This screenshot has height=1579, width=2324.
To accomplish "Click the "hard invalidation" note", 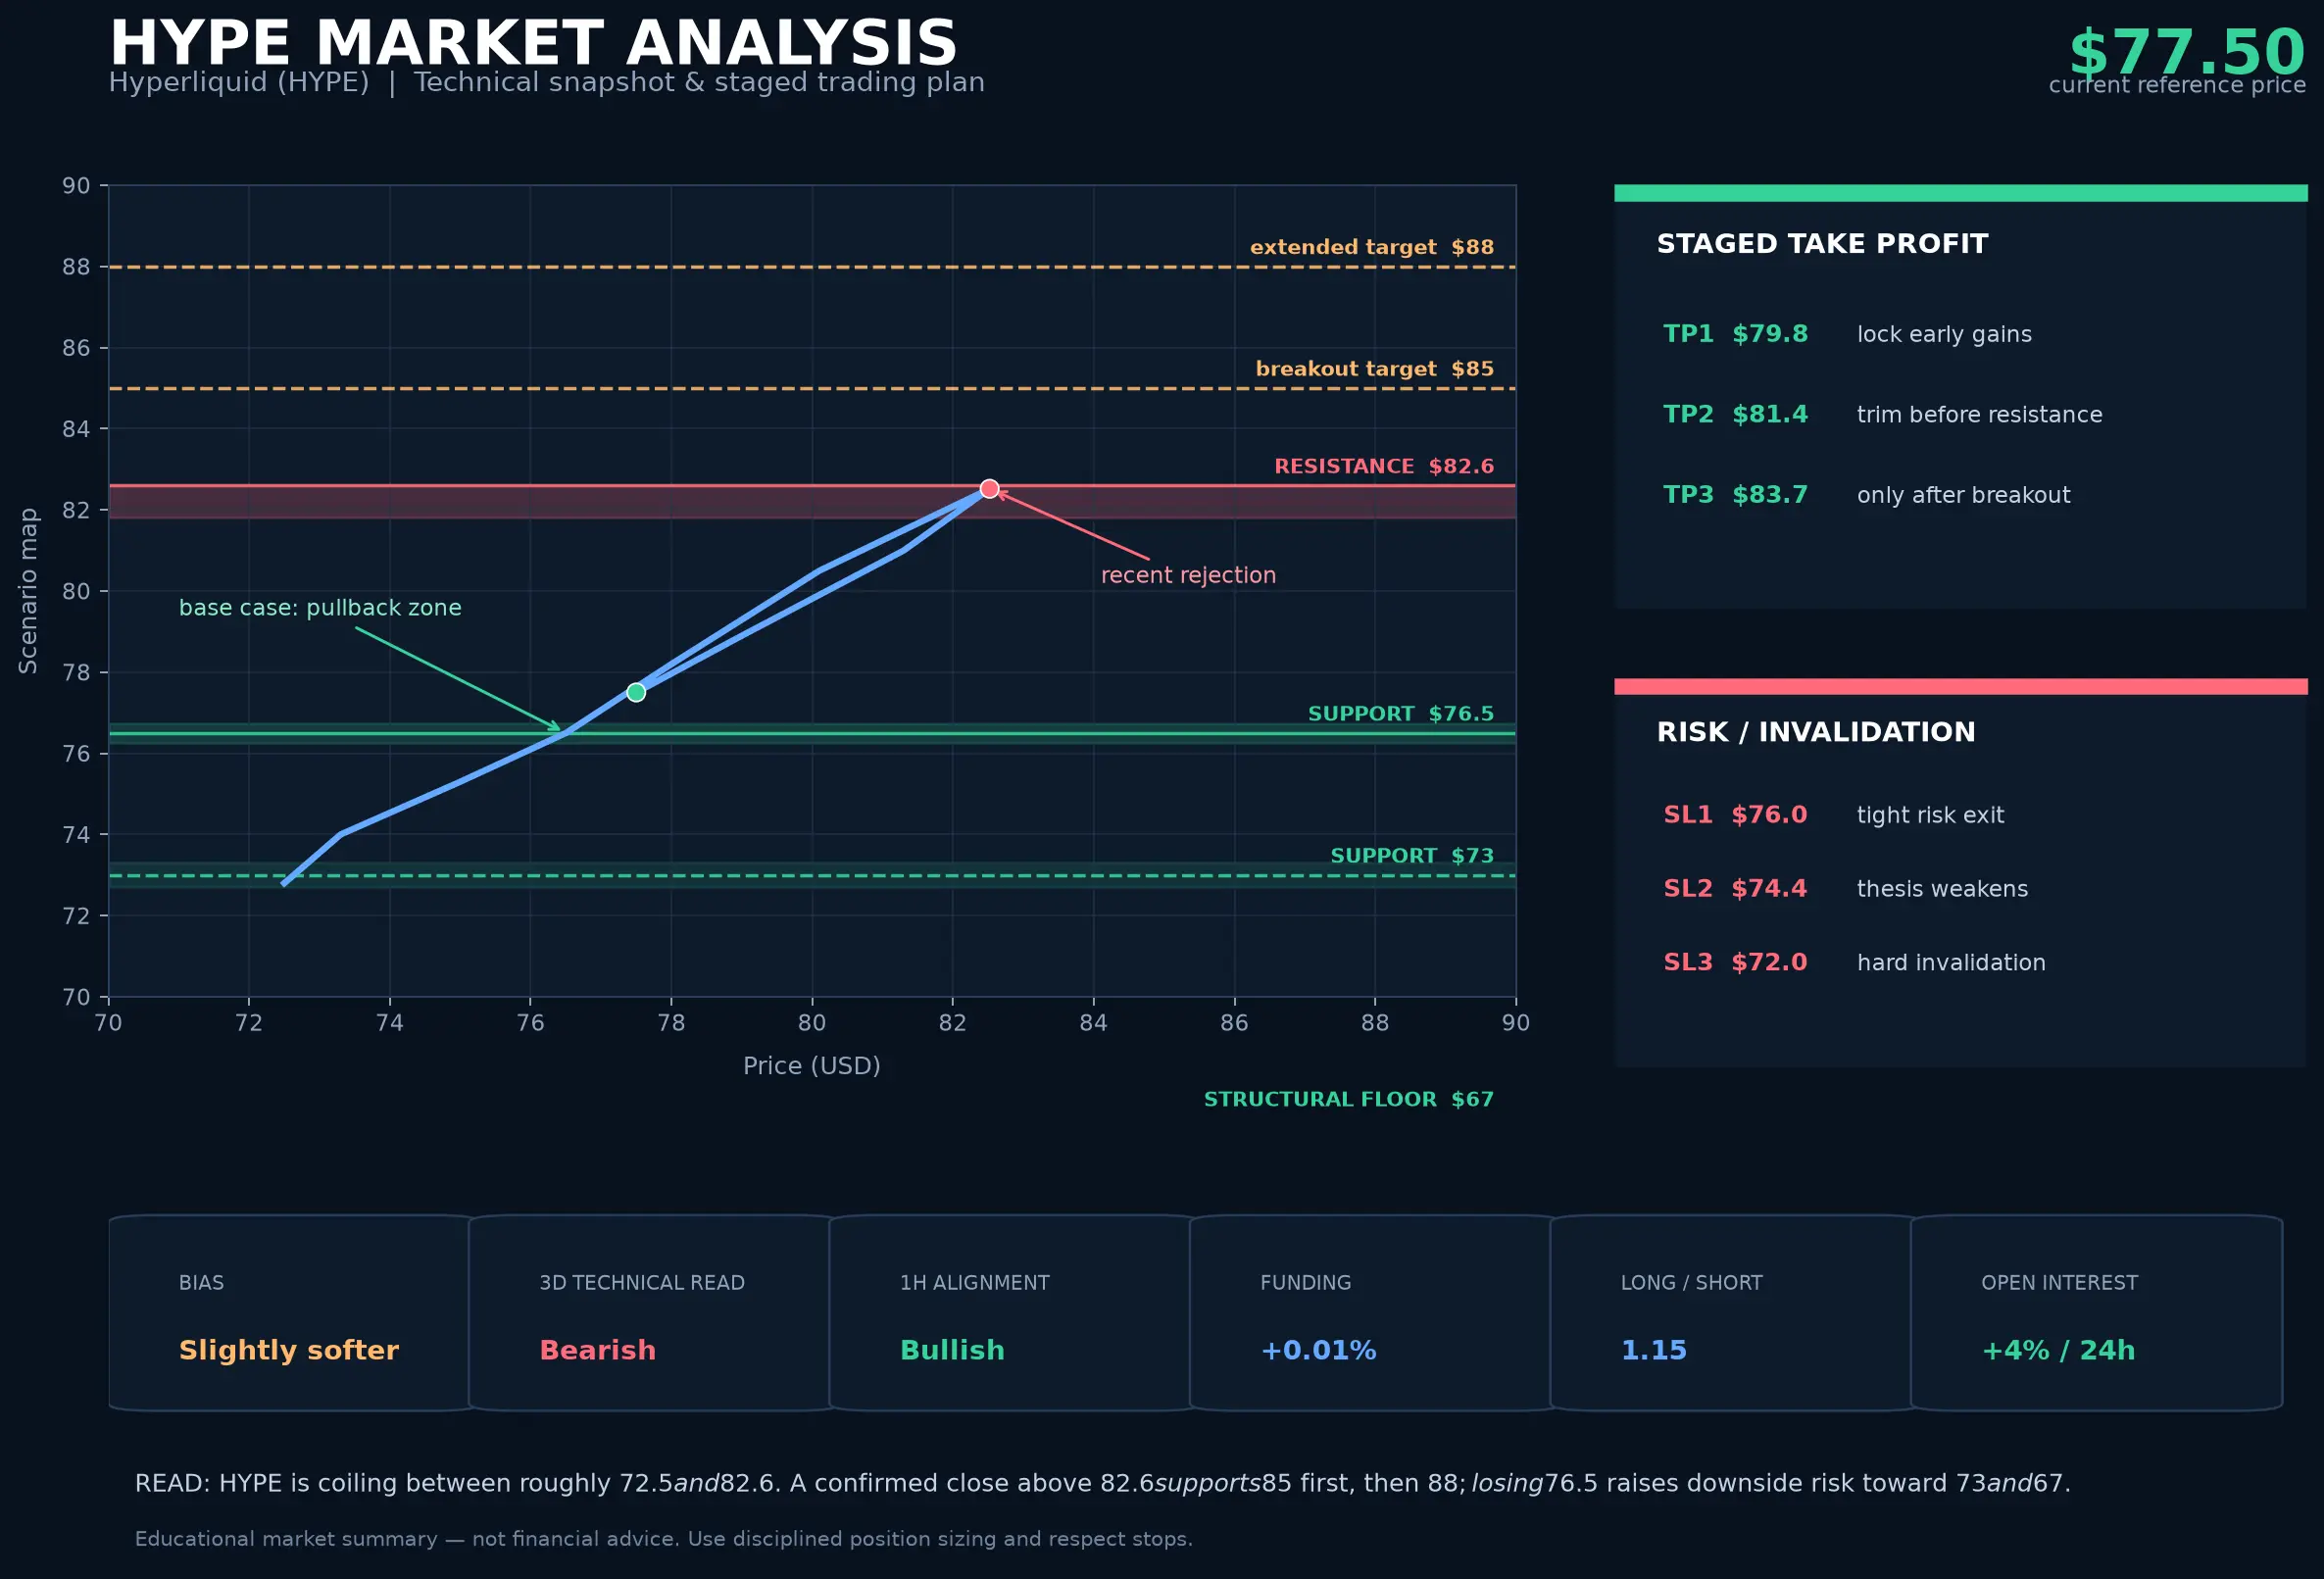I will (1951, 963).
